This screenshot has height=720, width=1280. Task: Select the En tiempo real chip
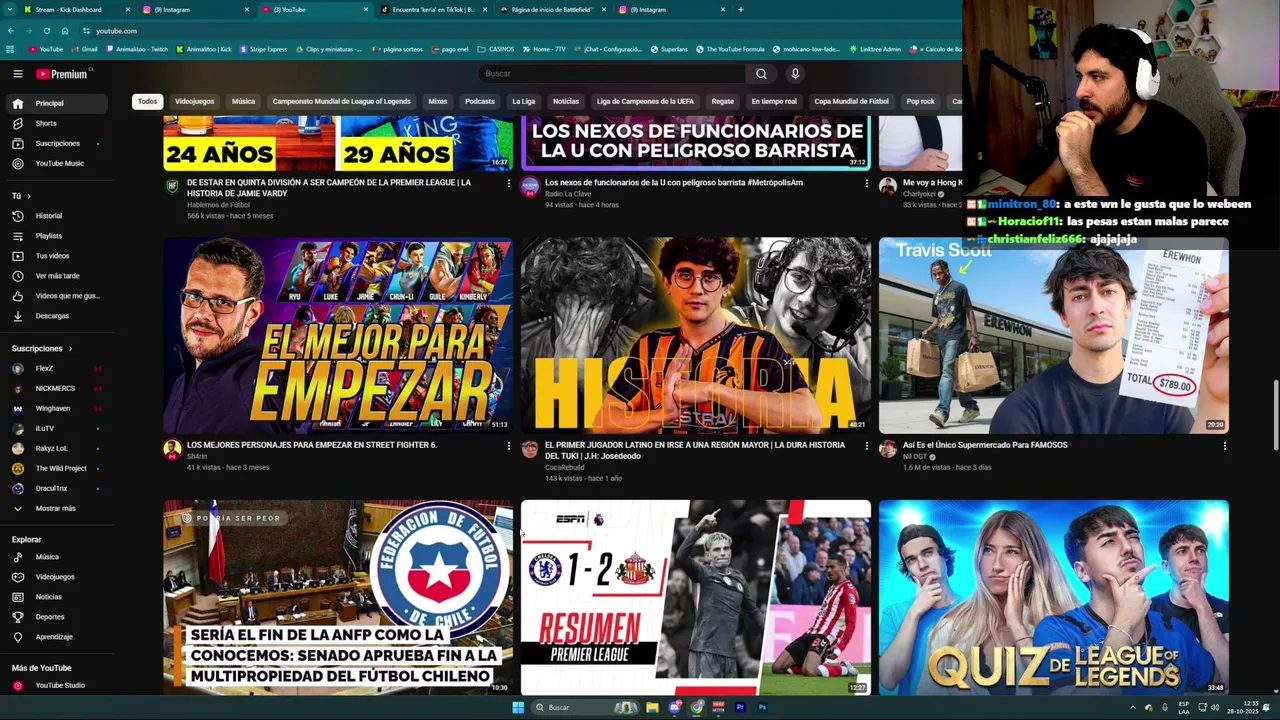pyautogui.click(x=774, y=101)
